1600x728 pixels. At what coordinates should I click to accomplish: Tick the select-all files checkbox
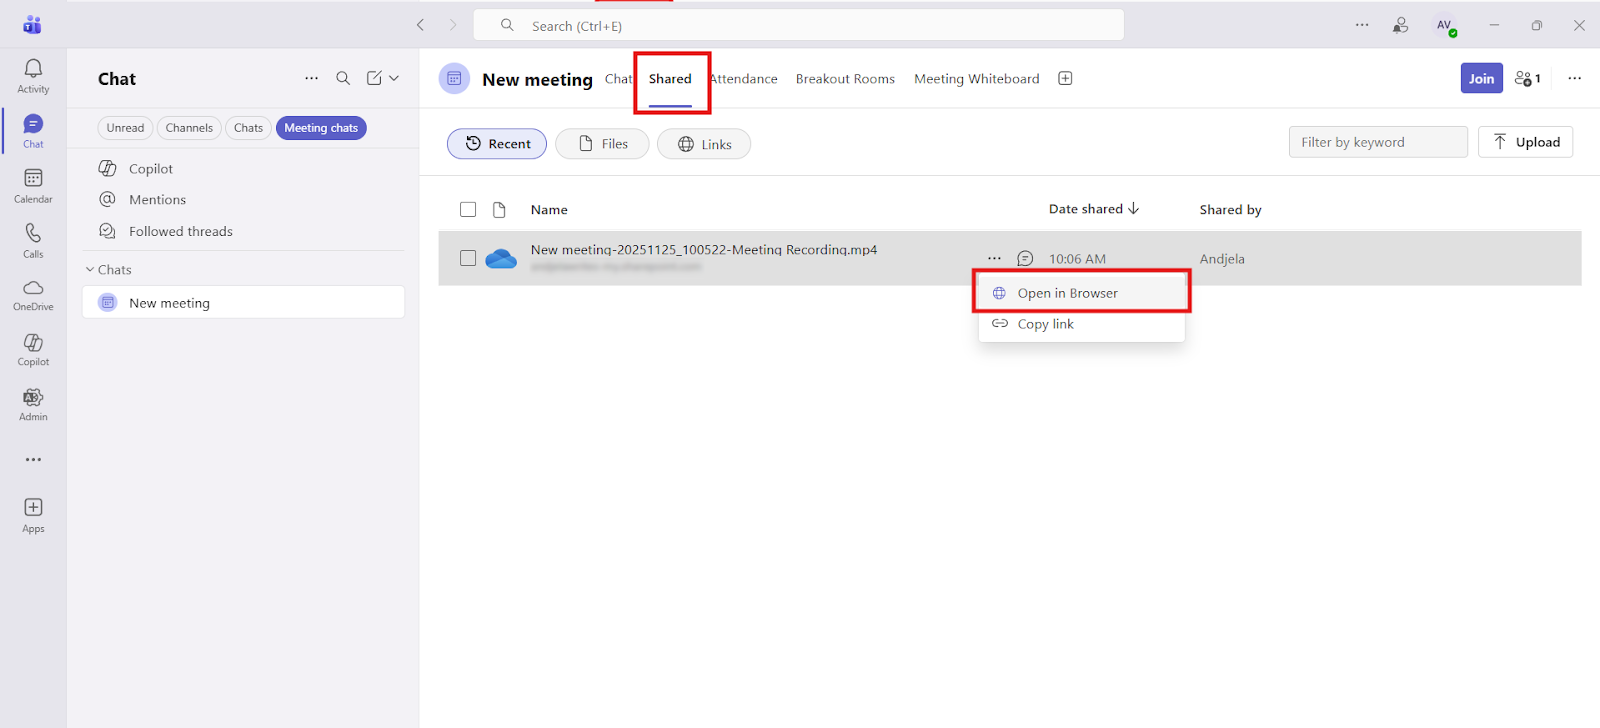(x=468, y=209)
